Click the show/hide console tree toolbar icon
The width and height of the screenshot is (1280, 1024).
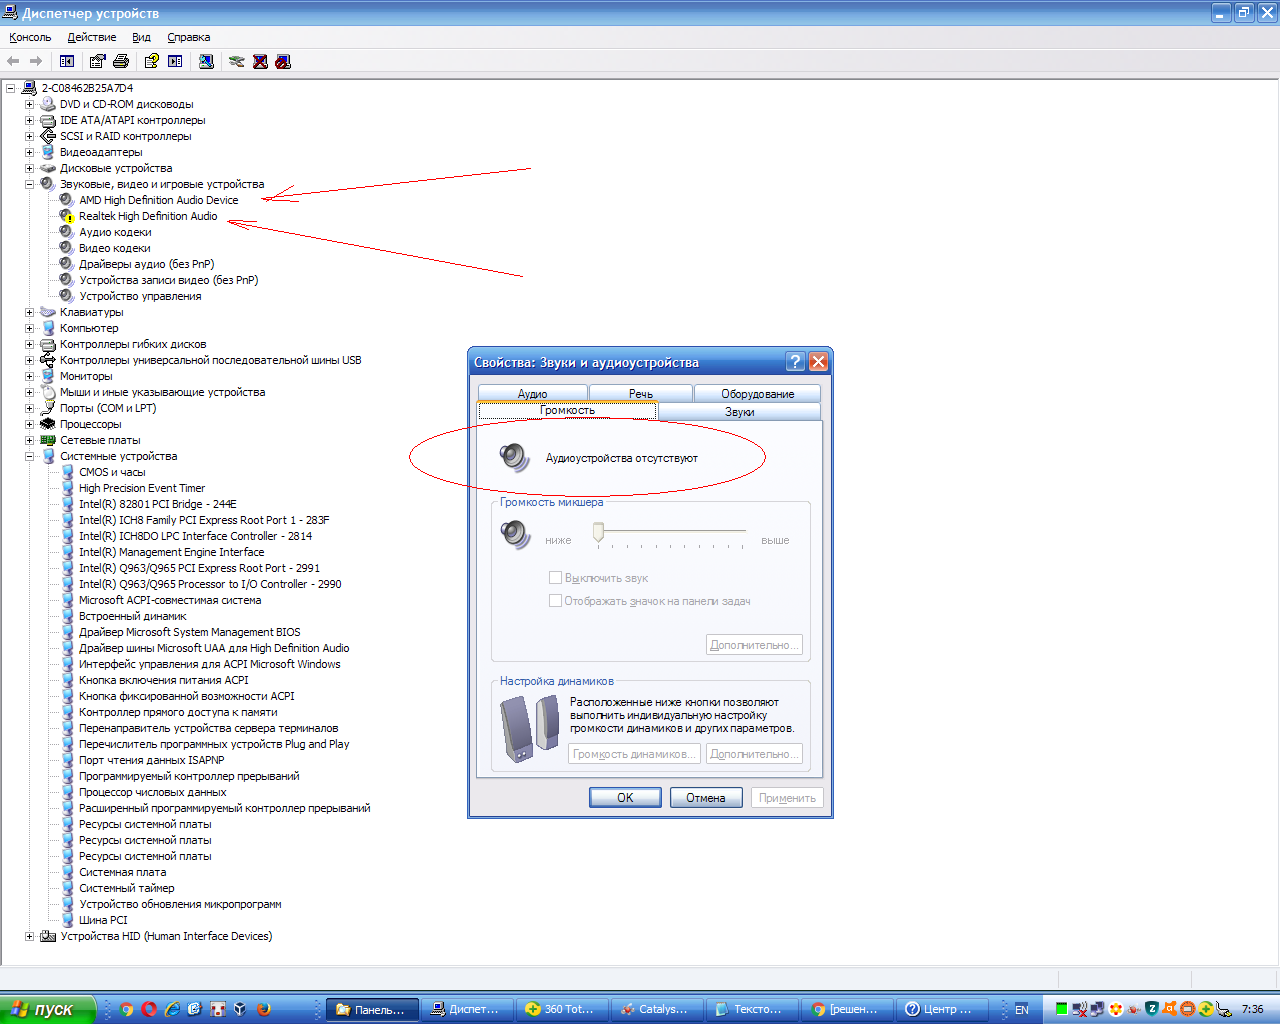pyautogui.click(x=67, y=61)
